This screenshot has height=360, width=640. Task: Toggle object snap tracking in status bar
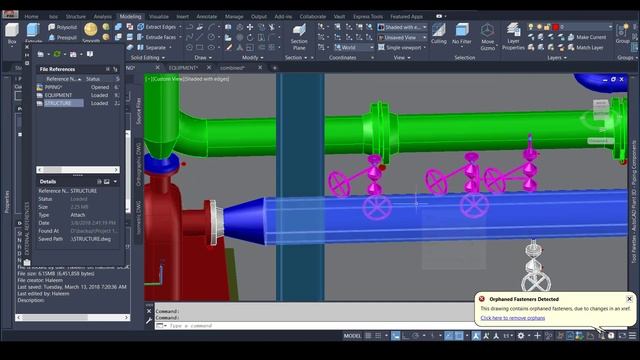(x=449, y=336)
